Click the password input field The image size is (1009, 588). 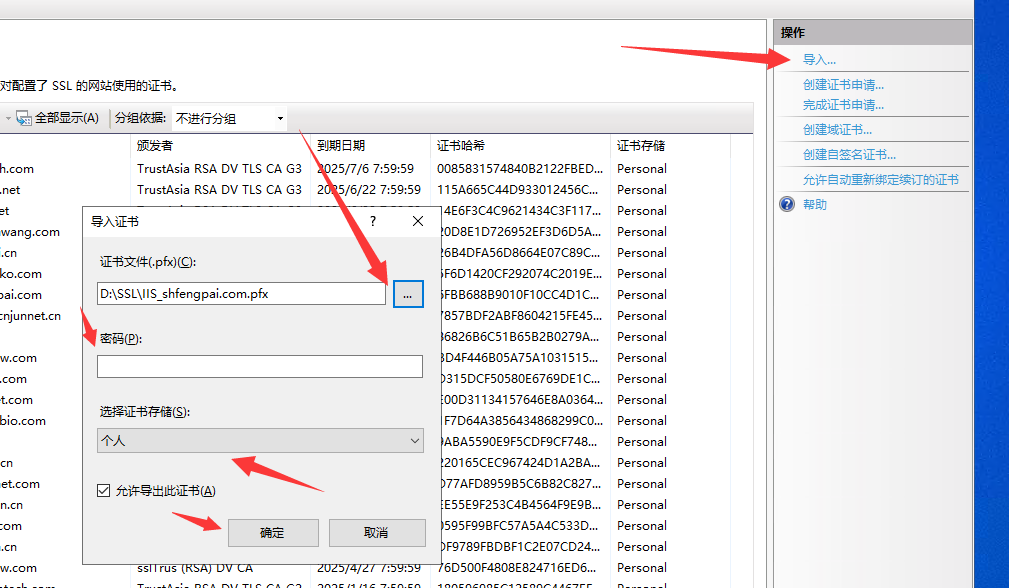[260, 367]
